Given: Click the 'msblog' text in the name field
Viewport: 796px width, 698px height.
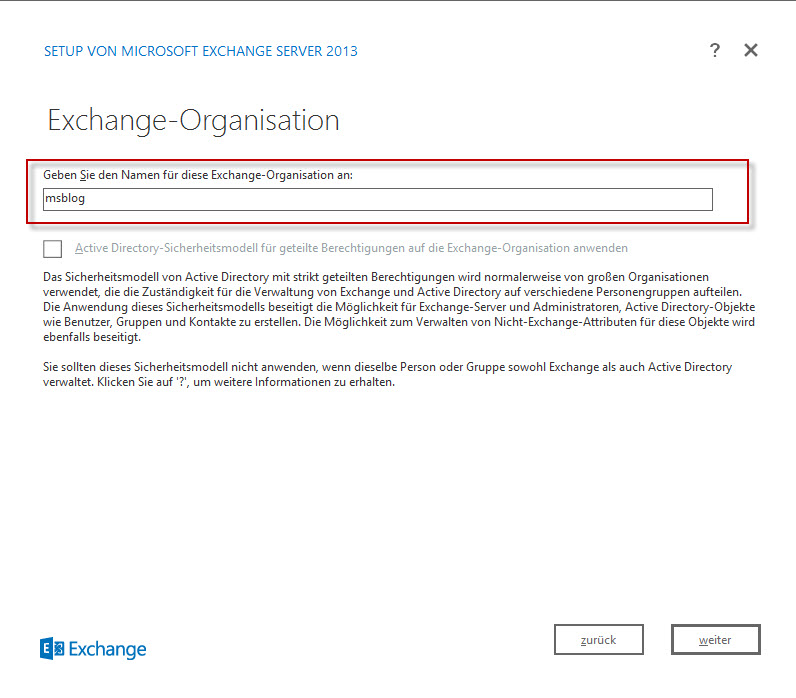Looking at the screenshot, I should (66, 200).
